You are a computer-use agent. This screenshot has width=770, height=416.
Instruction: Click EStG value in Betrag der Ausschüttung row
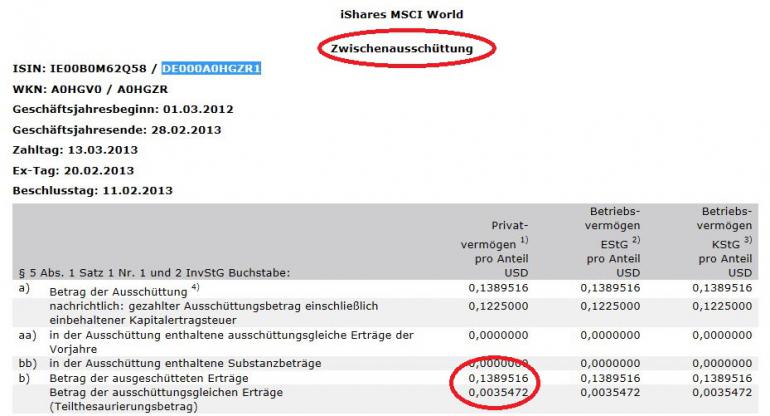pos(610,288)
